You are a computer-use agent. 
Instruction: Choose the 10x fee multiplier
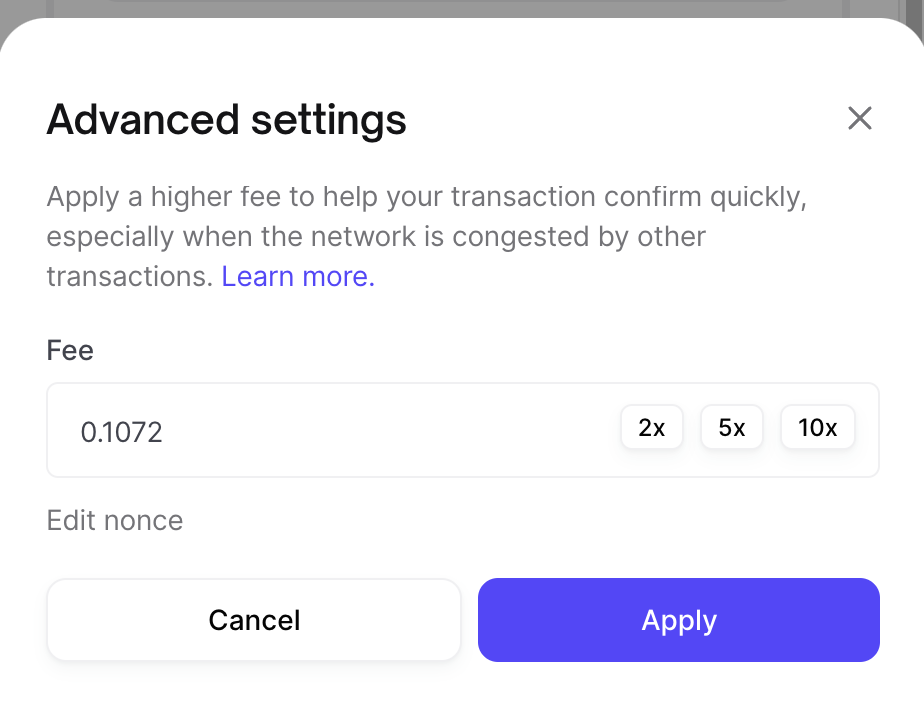(x=817, y=427)
